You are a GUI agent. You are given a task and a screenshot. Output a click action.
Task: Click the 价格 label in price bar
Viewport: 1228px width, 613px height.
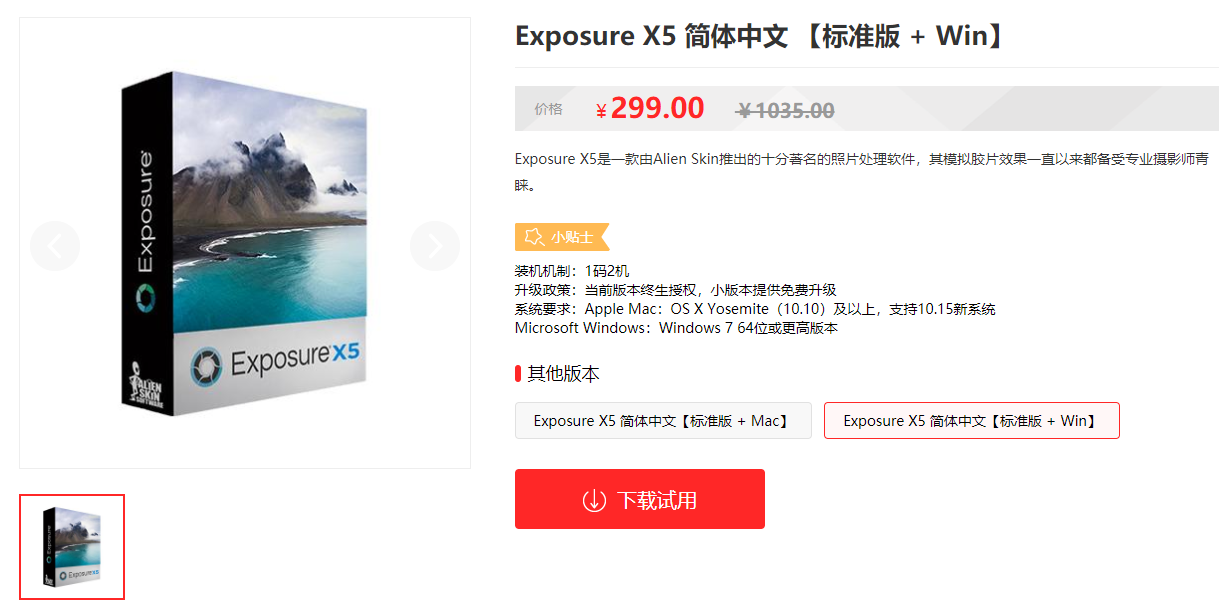coord(548,109)
